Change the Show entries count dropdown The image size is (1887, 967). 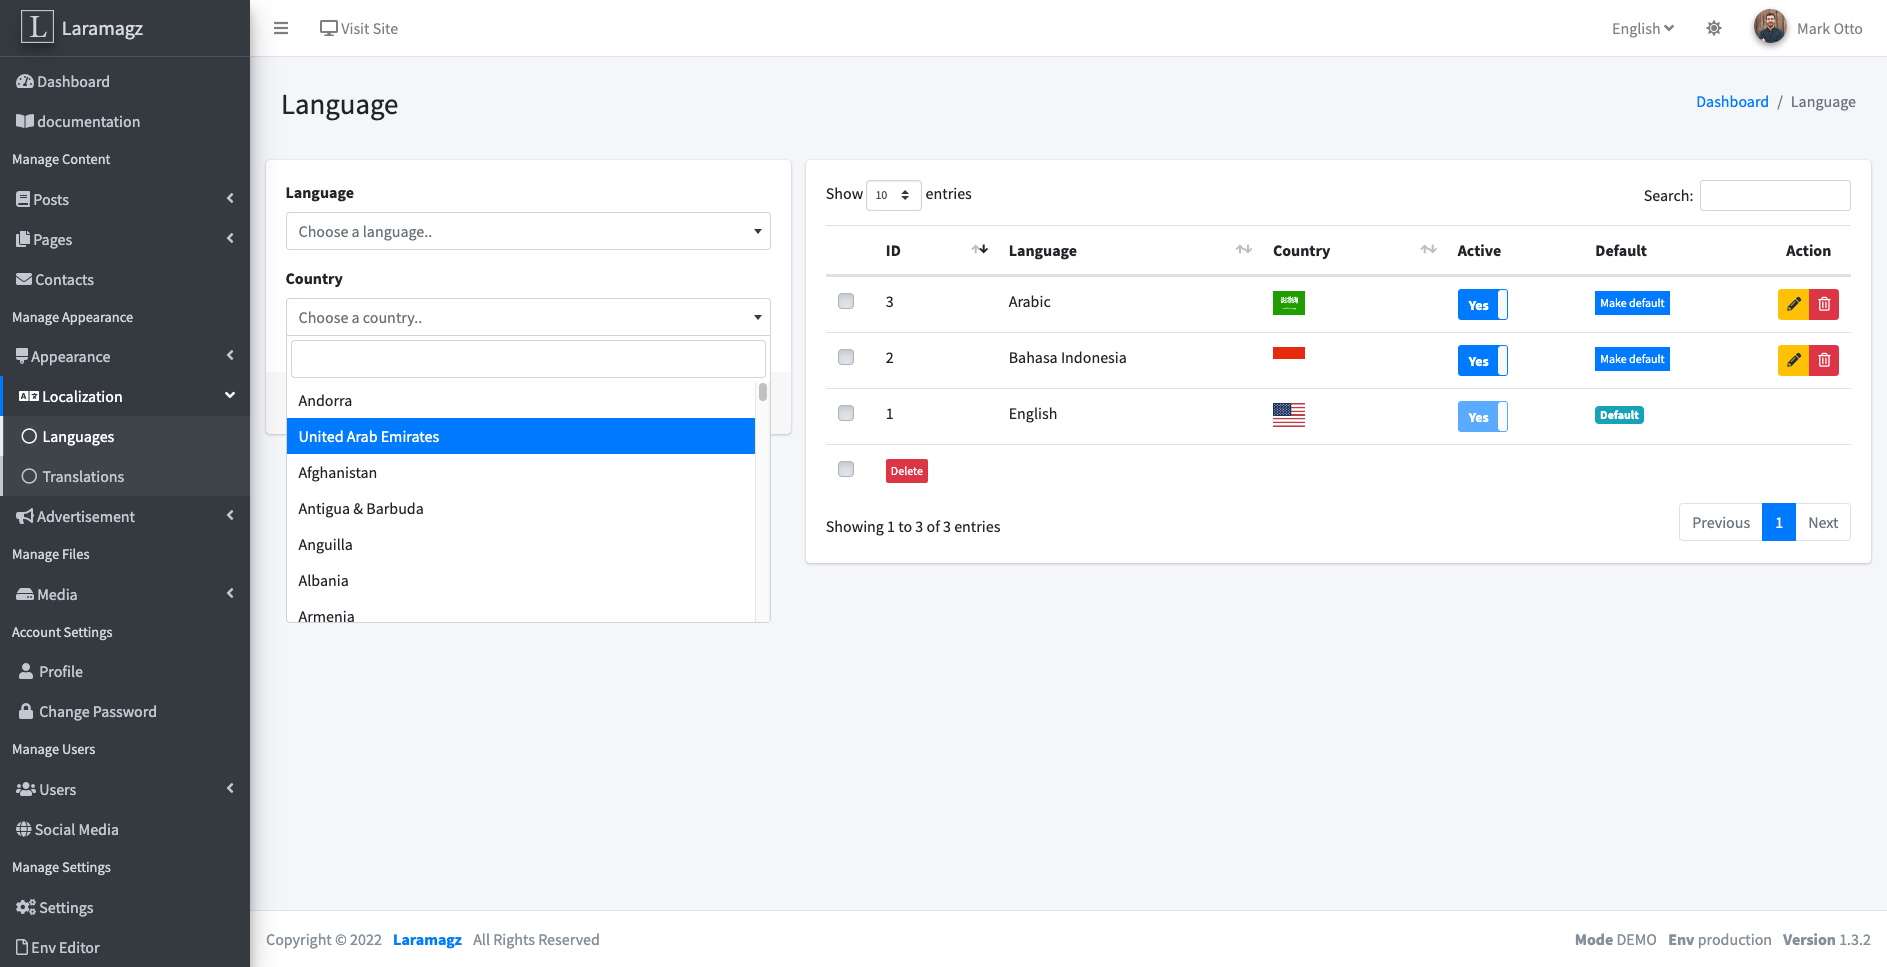(x=893, y=195)
